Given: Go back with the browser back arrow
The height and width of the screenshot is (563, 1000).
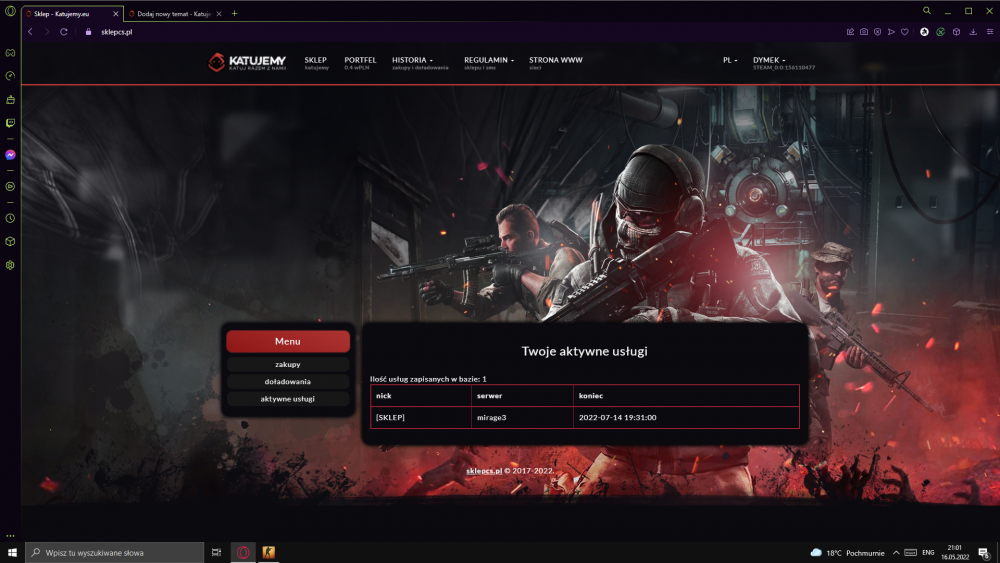Looking at the screenshot, I should point(30,32).
